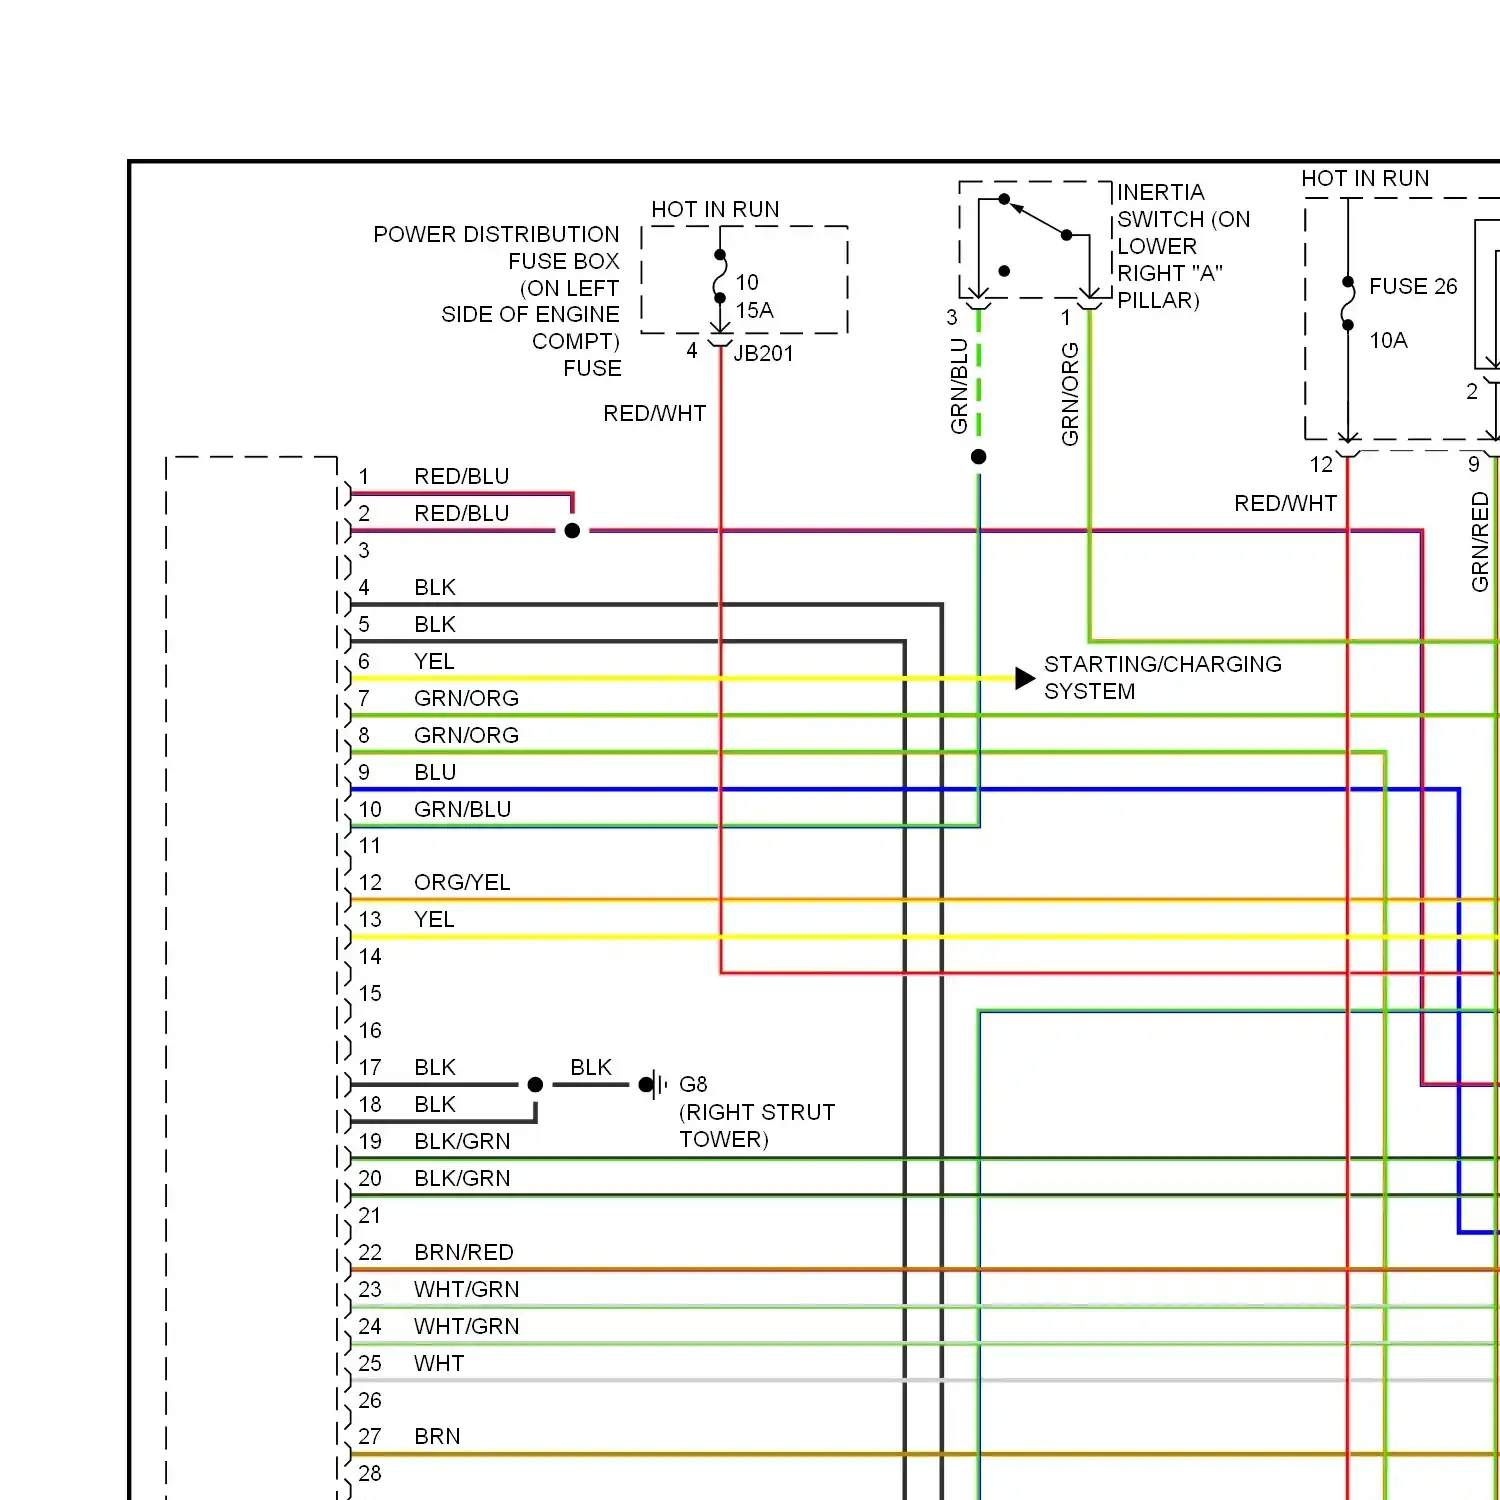
Task: Click pin 9 'BLU' label
Action: [435, 772]
